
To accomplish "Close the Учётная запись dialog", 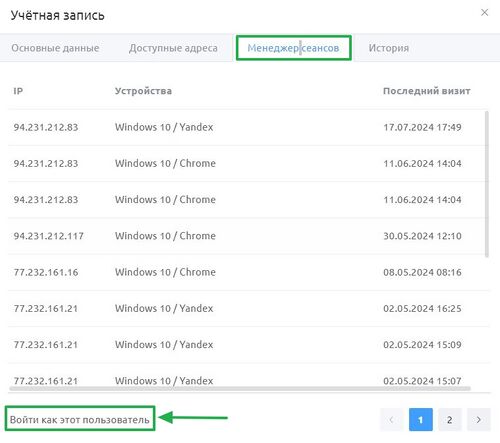I will tap(484, 13).
